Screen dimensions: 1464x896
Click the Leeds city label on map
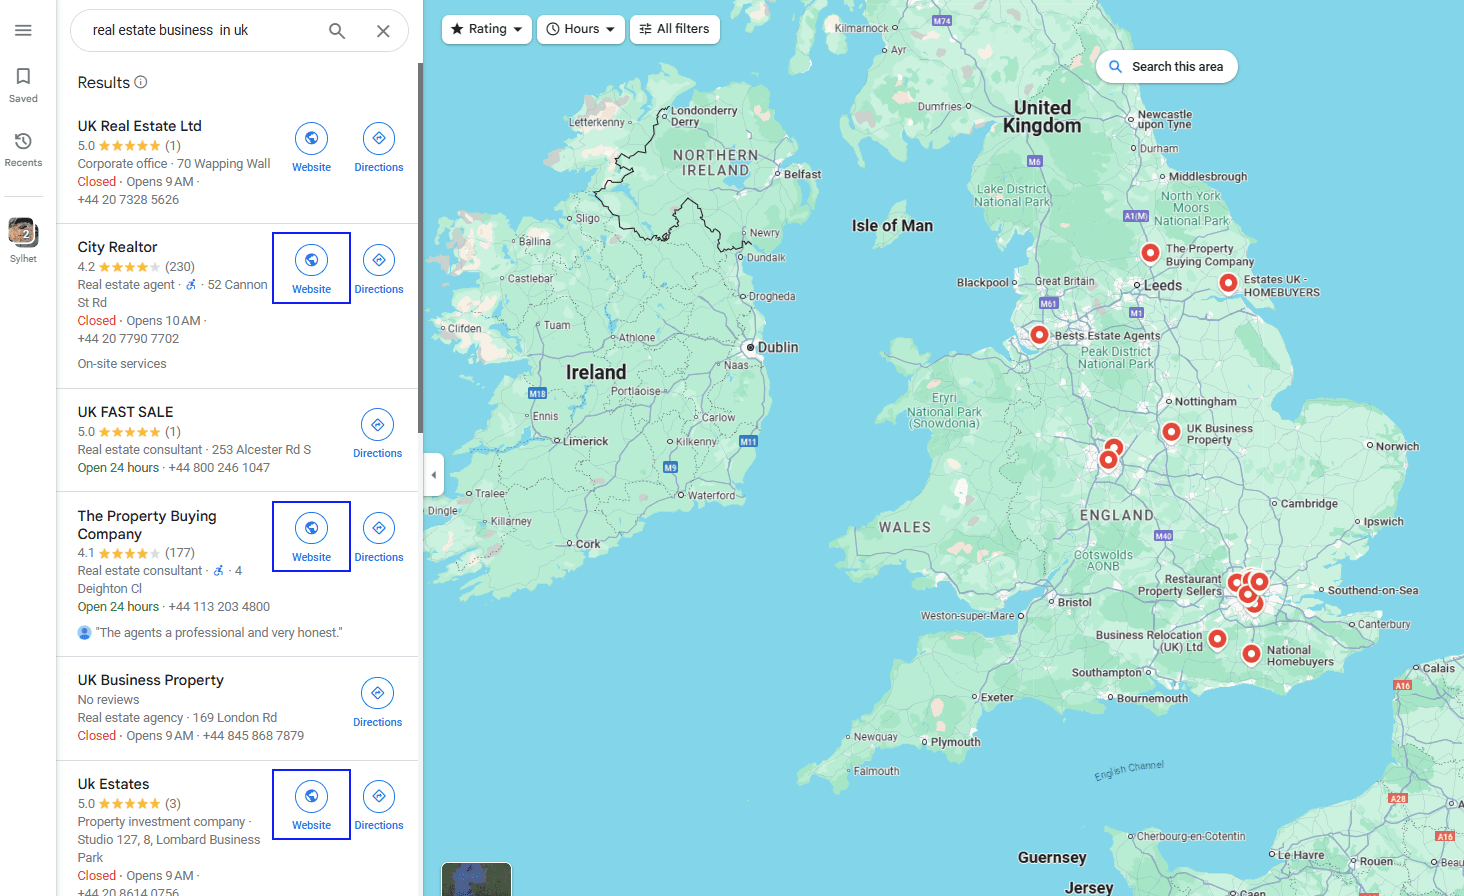[1163, 285]
